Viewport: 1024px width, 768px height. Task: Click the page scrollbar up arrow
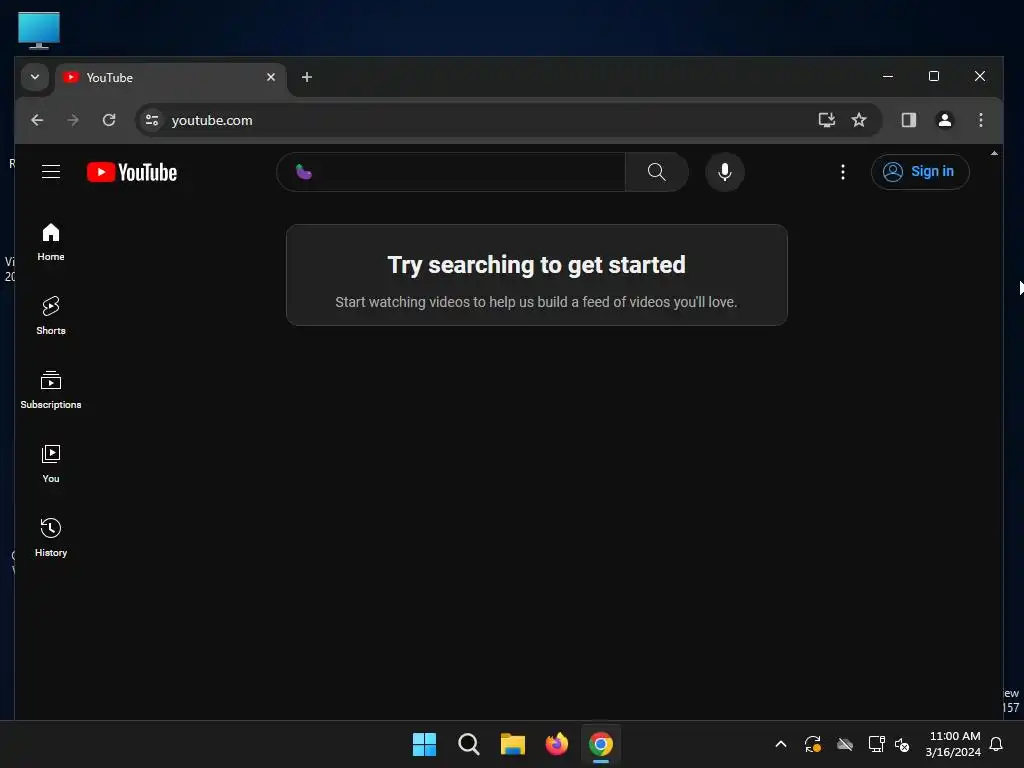[x=994, y=153]
